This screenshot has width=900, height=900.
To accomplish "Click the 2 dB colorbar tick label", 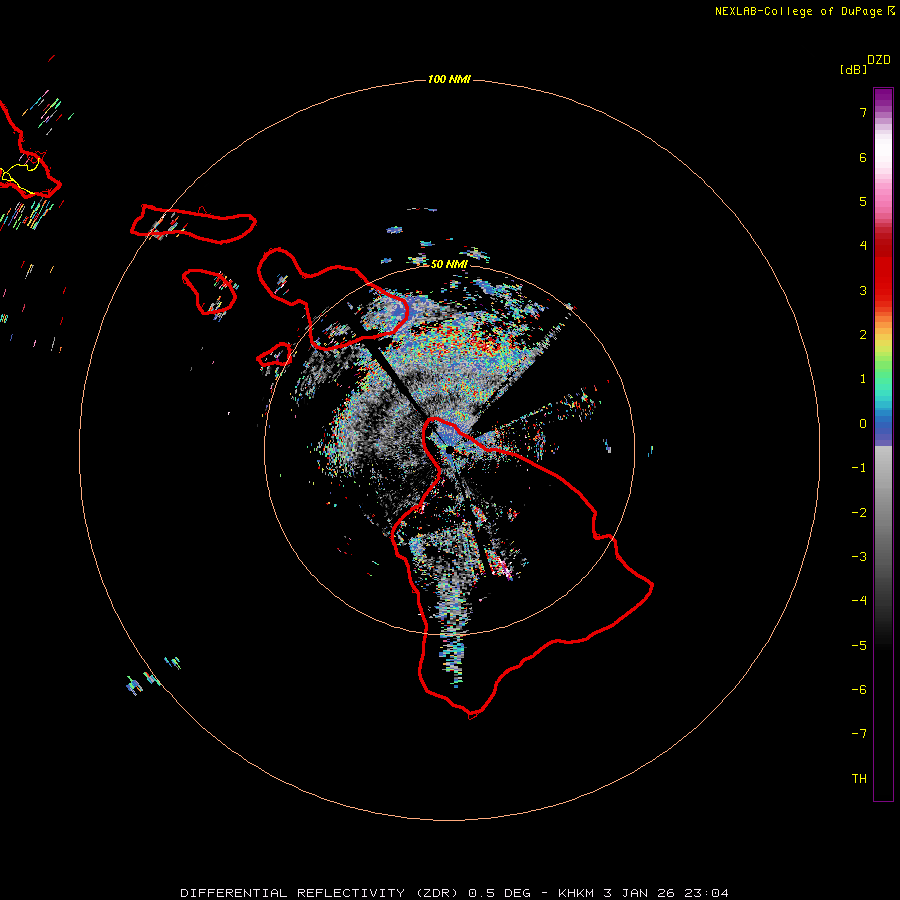I will 863,335.
